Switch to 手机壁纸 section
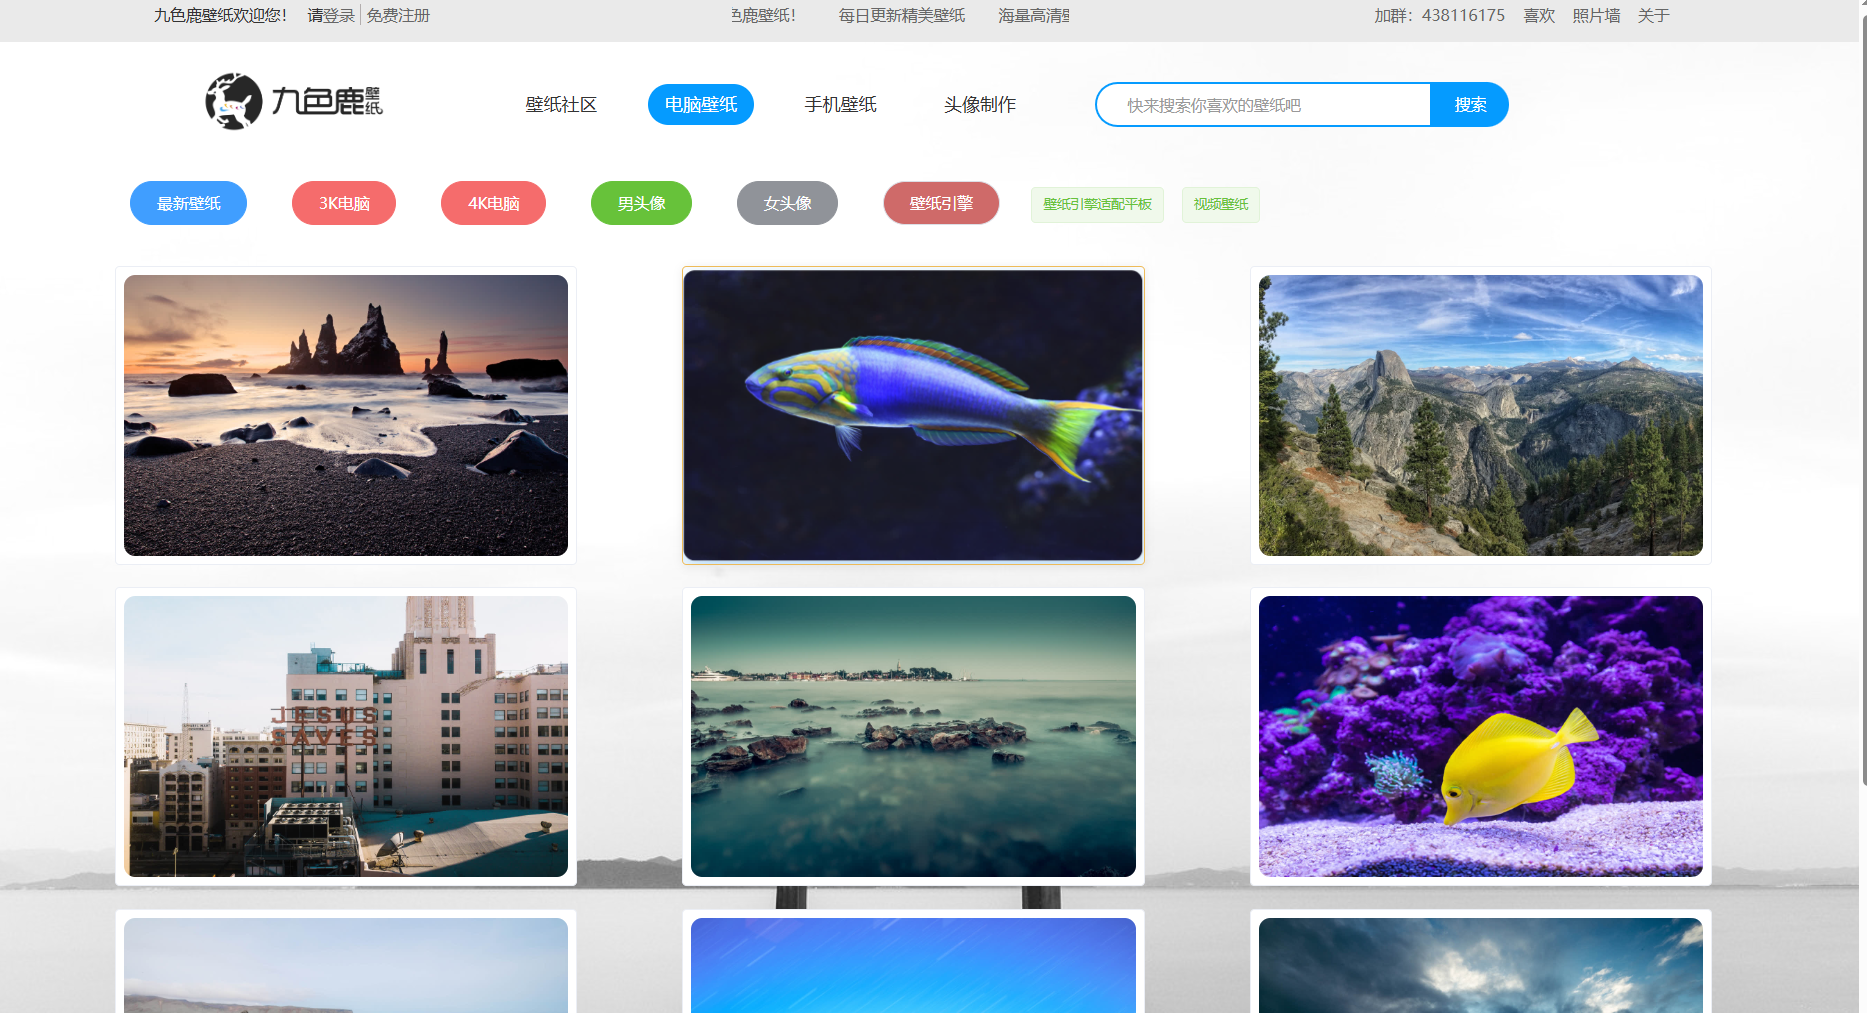Screen dimensions: 1867x1013 [840, 105]
